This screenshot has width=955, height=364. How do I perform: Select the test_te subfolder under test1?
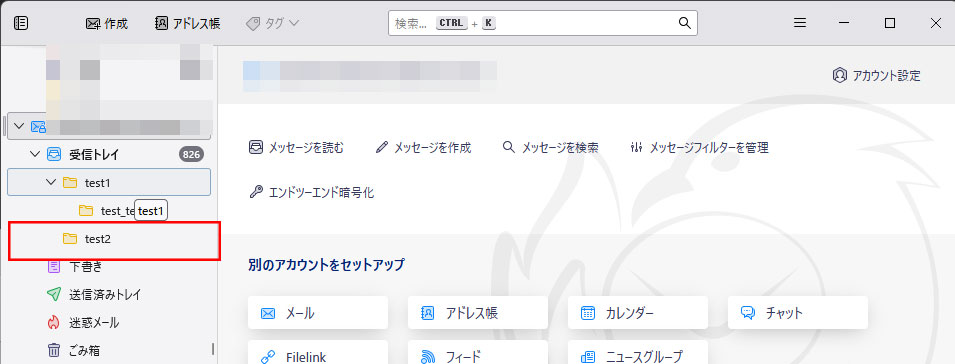(109, 211)
